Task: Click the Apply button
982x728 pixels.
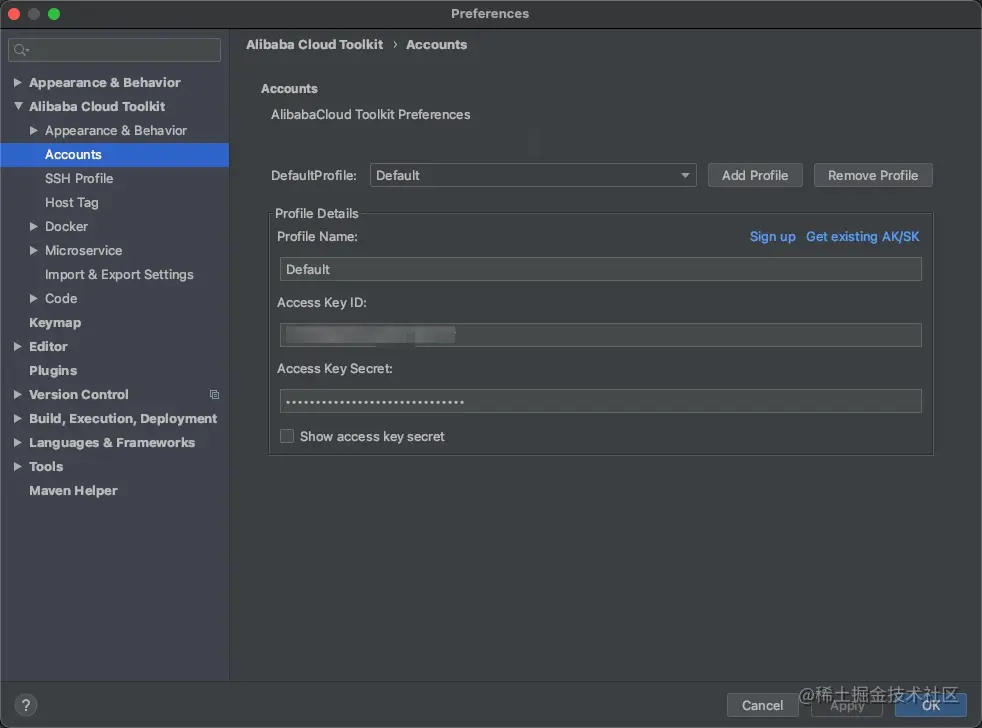Action: (x=847, y=705)
